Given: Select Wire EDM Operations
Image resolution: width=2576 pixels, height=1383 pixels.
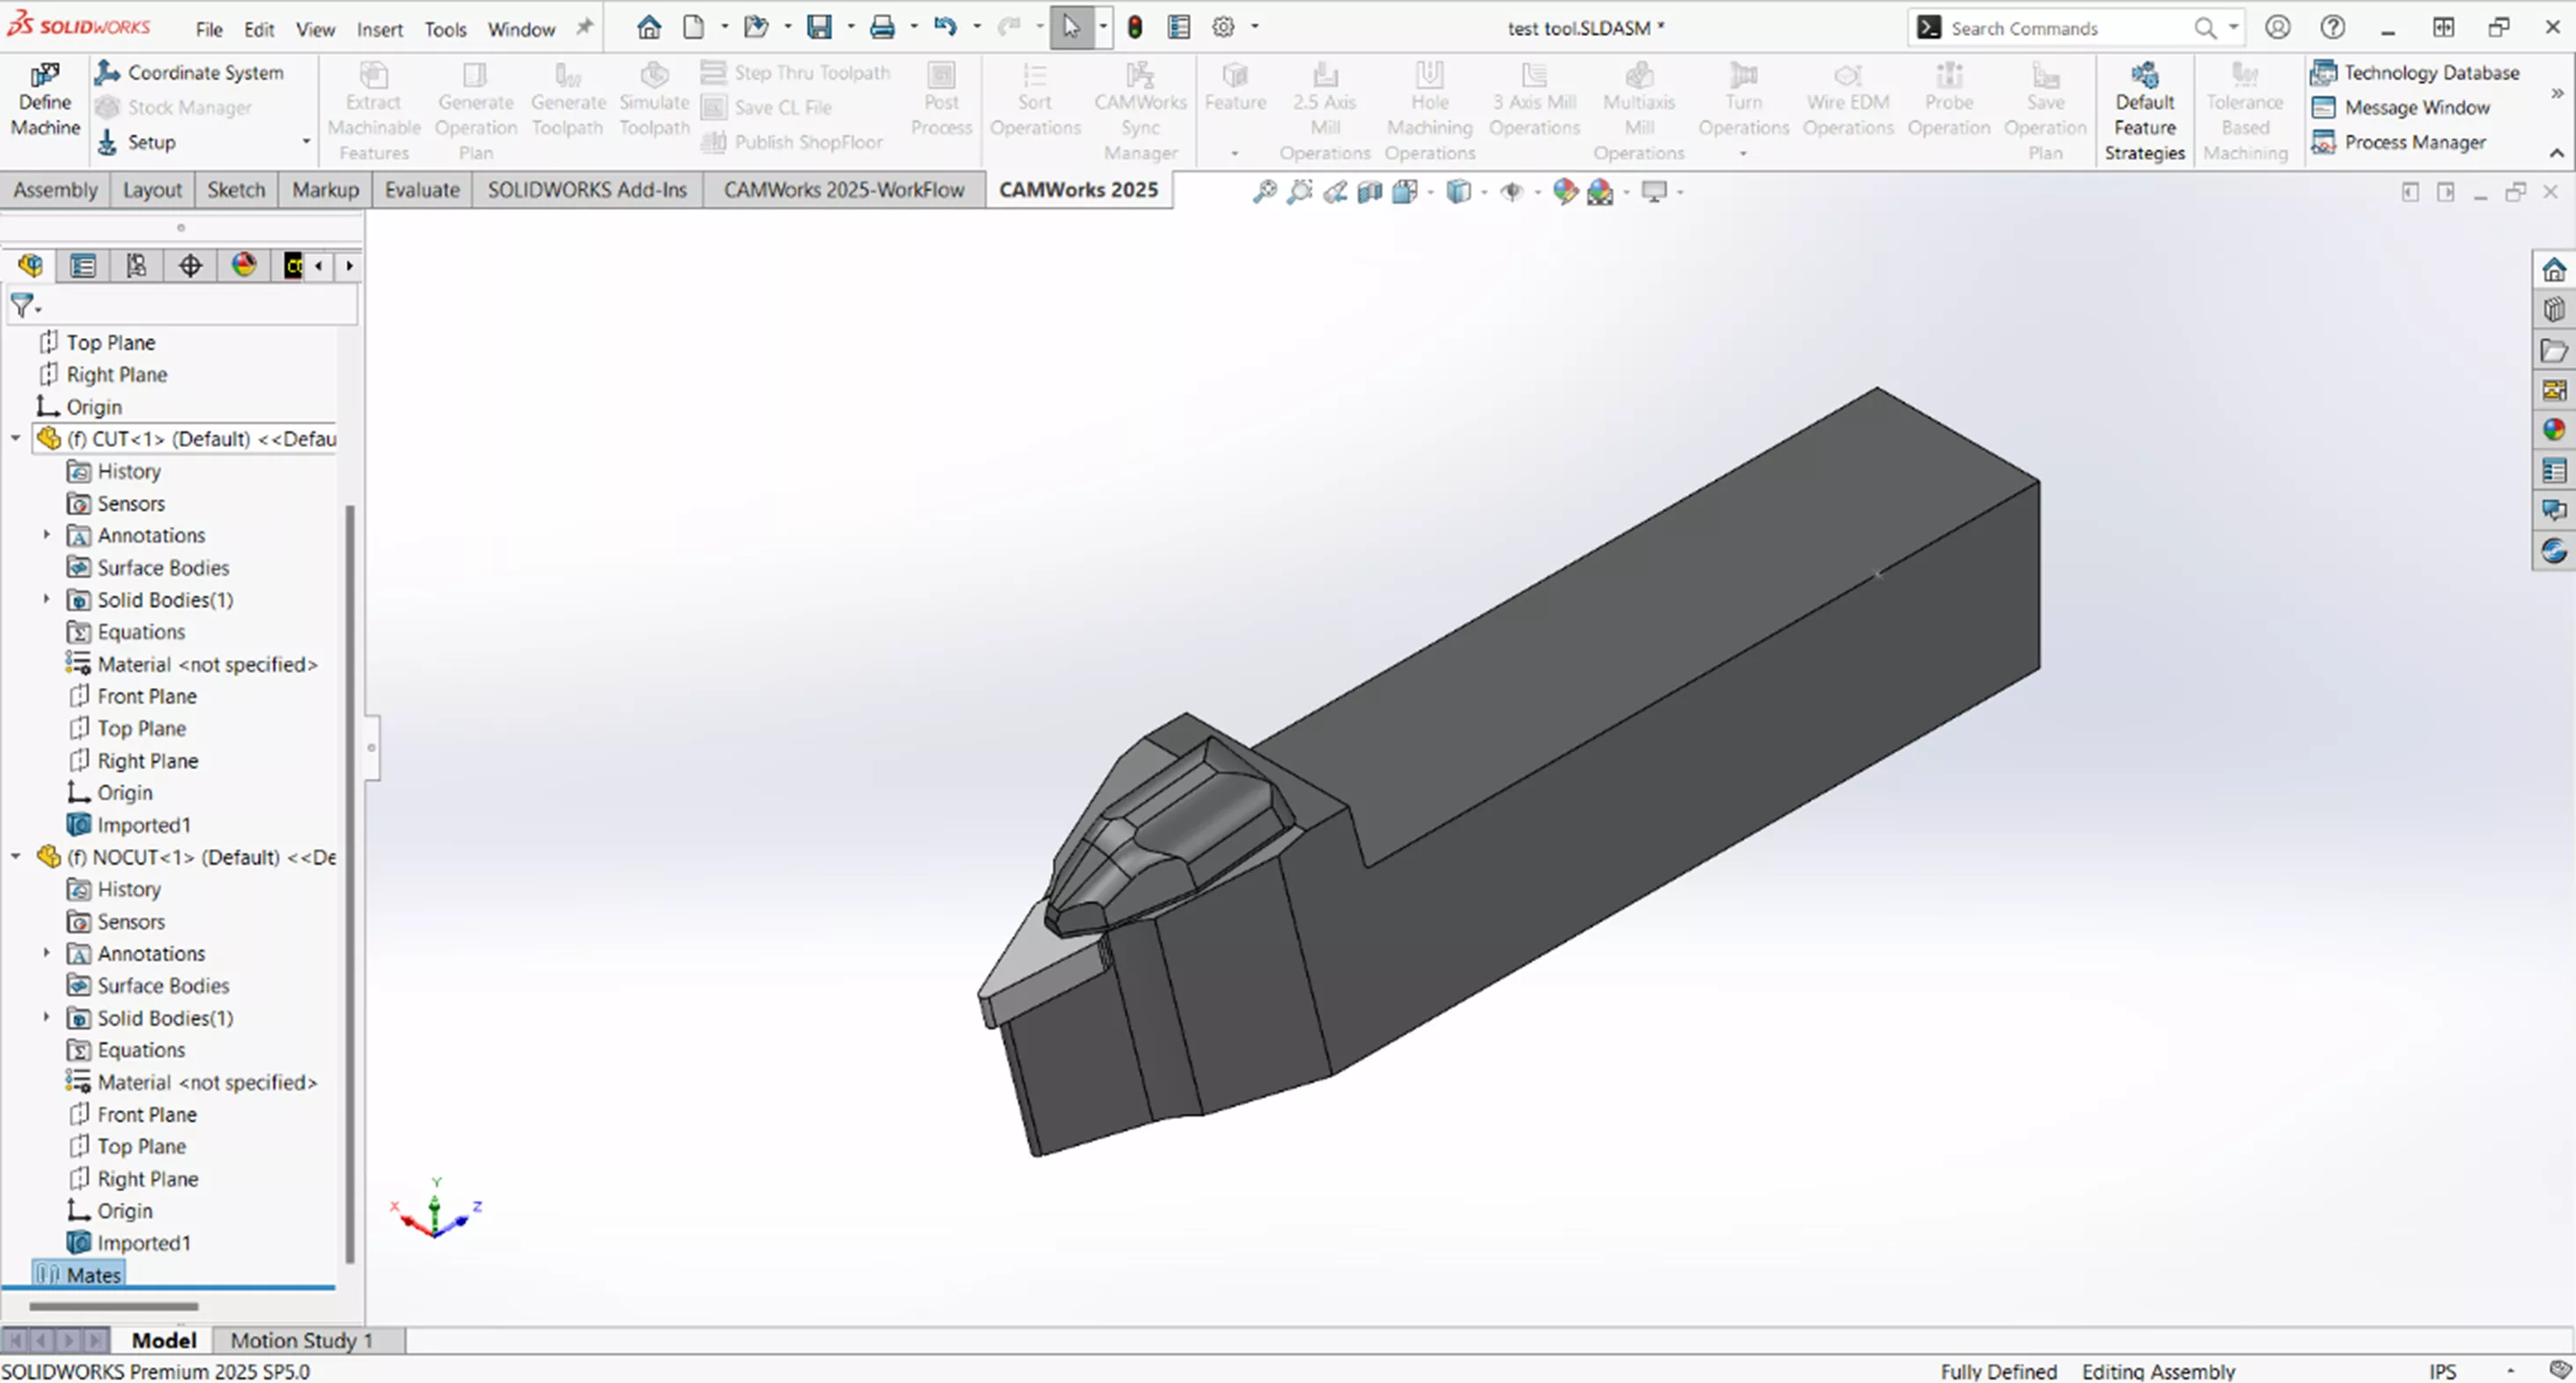Looking at the screenshot, I should (1848, 100).
